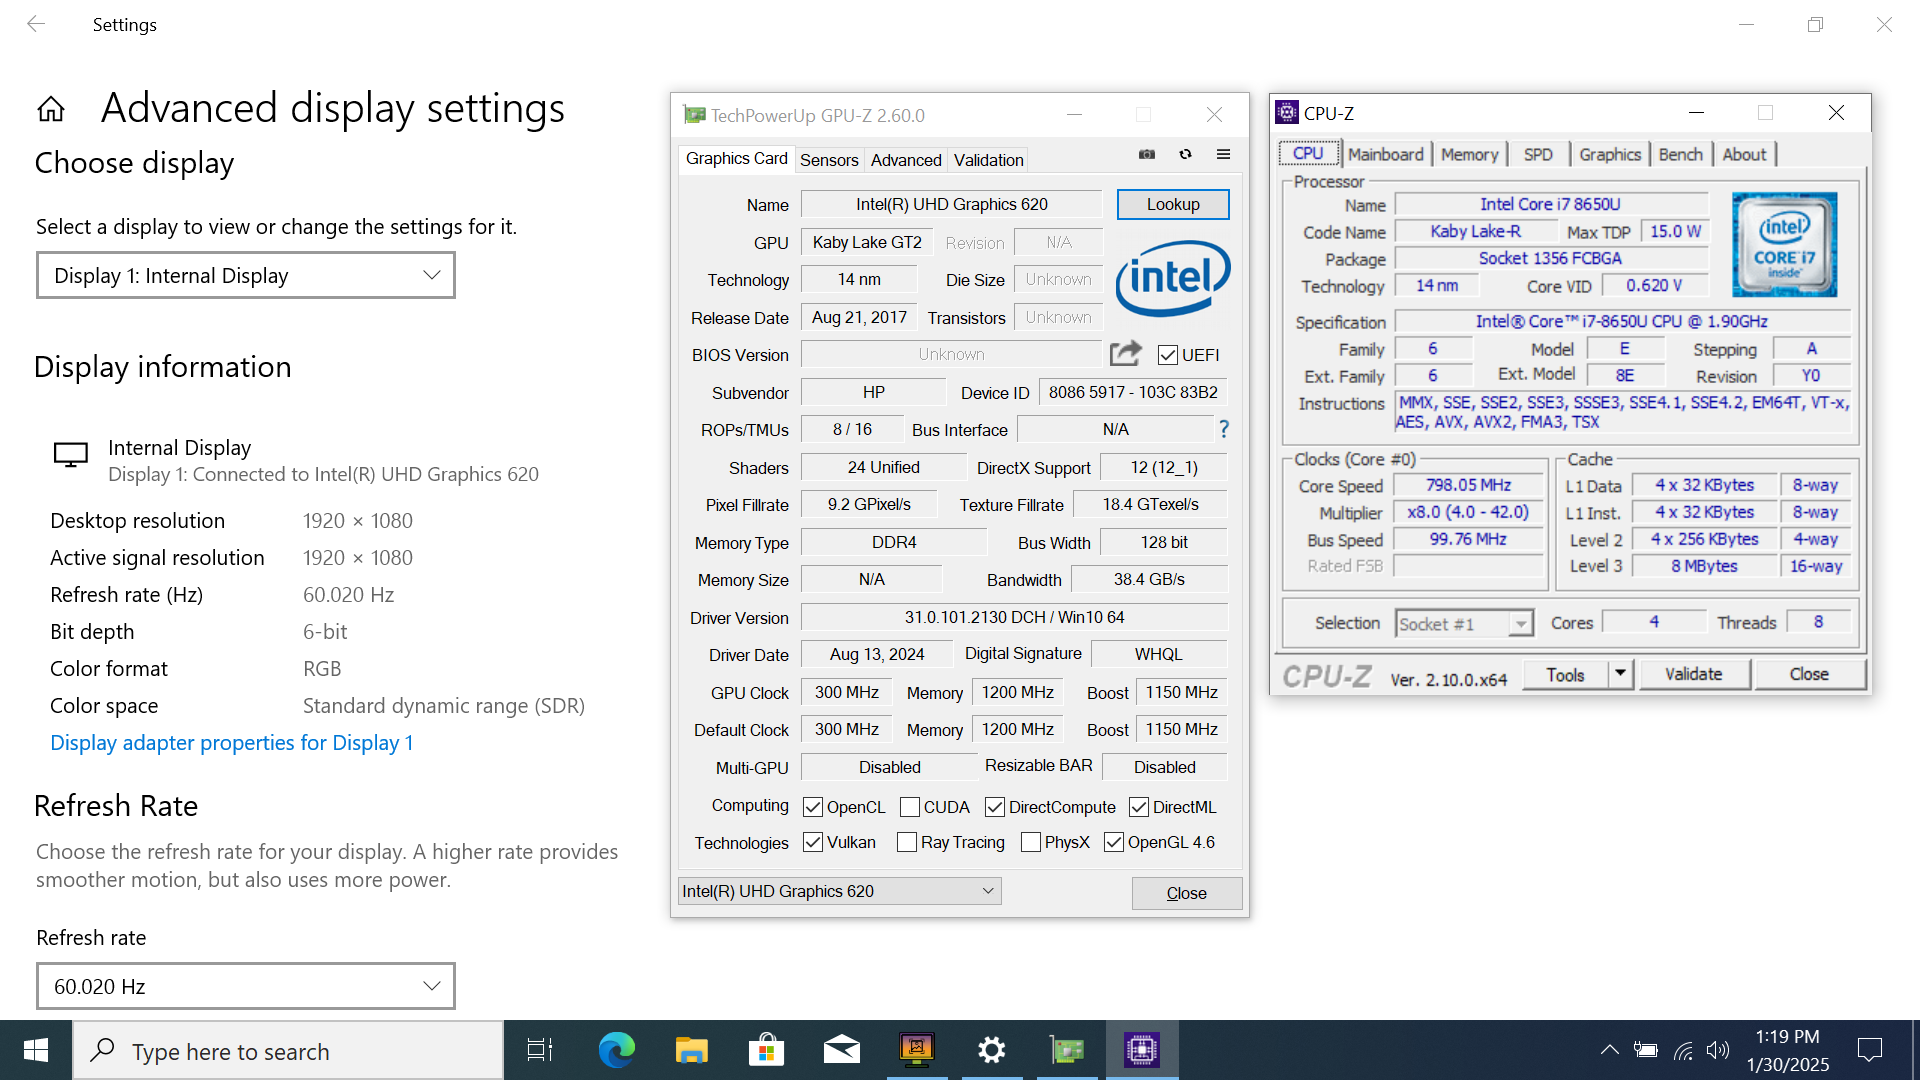Switch to the Sensors tab in GPU-Z

pos(829,160)
